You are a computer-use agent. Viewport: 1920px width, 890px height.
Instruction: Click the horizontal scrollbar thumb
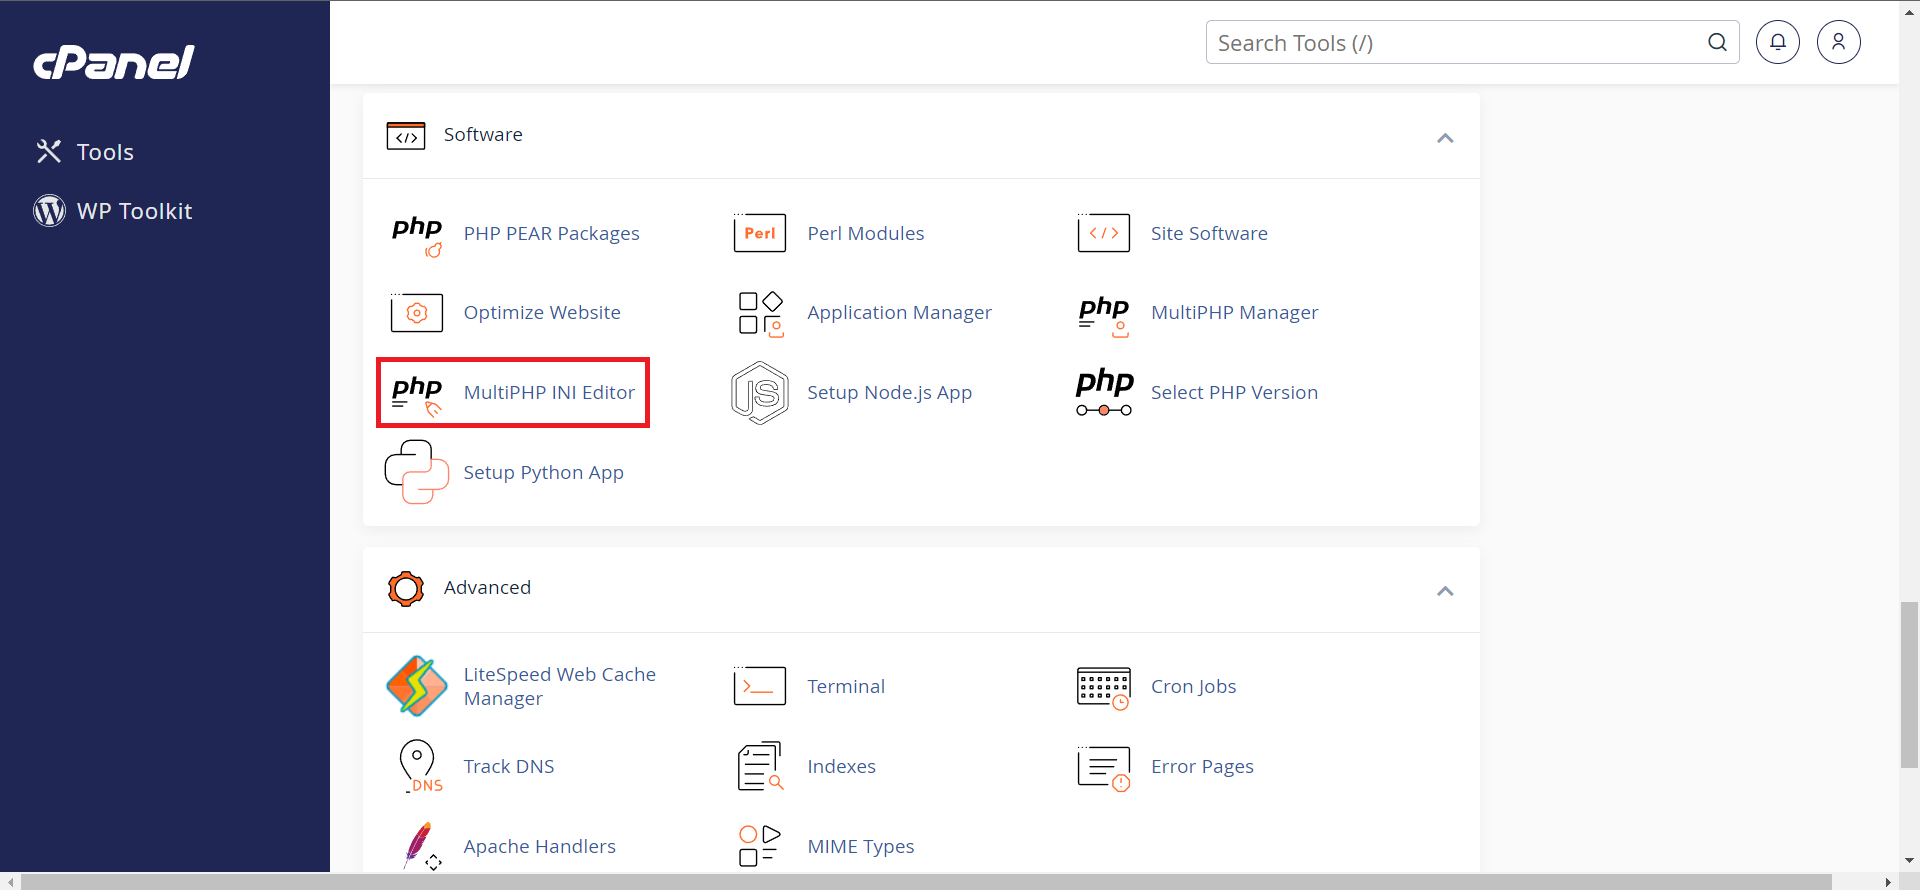926,882
